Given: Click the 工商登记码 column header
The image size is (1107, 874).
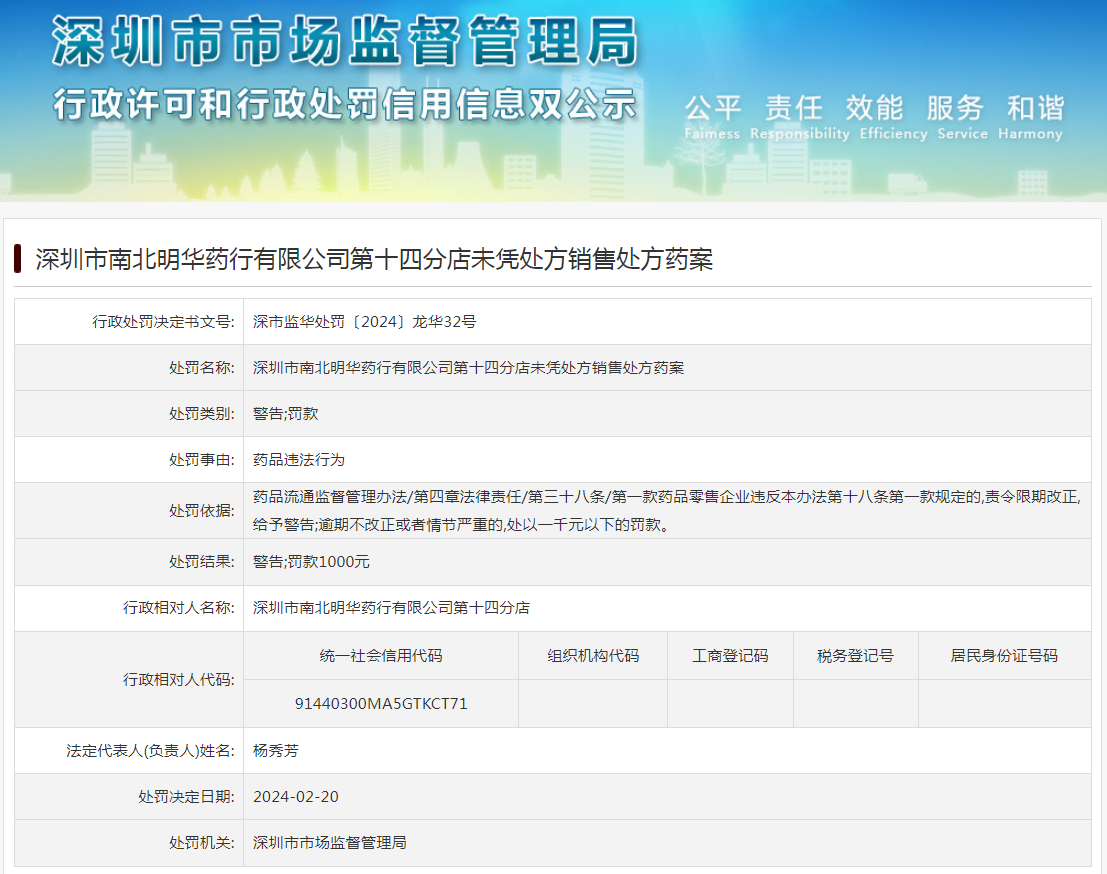Looking at the screenshot, I should click(x=730, y=656).
